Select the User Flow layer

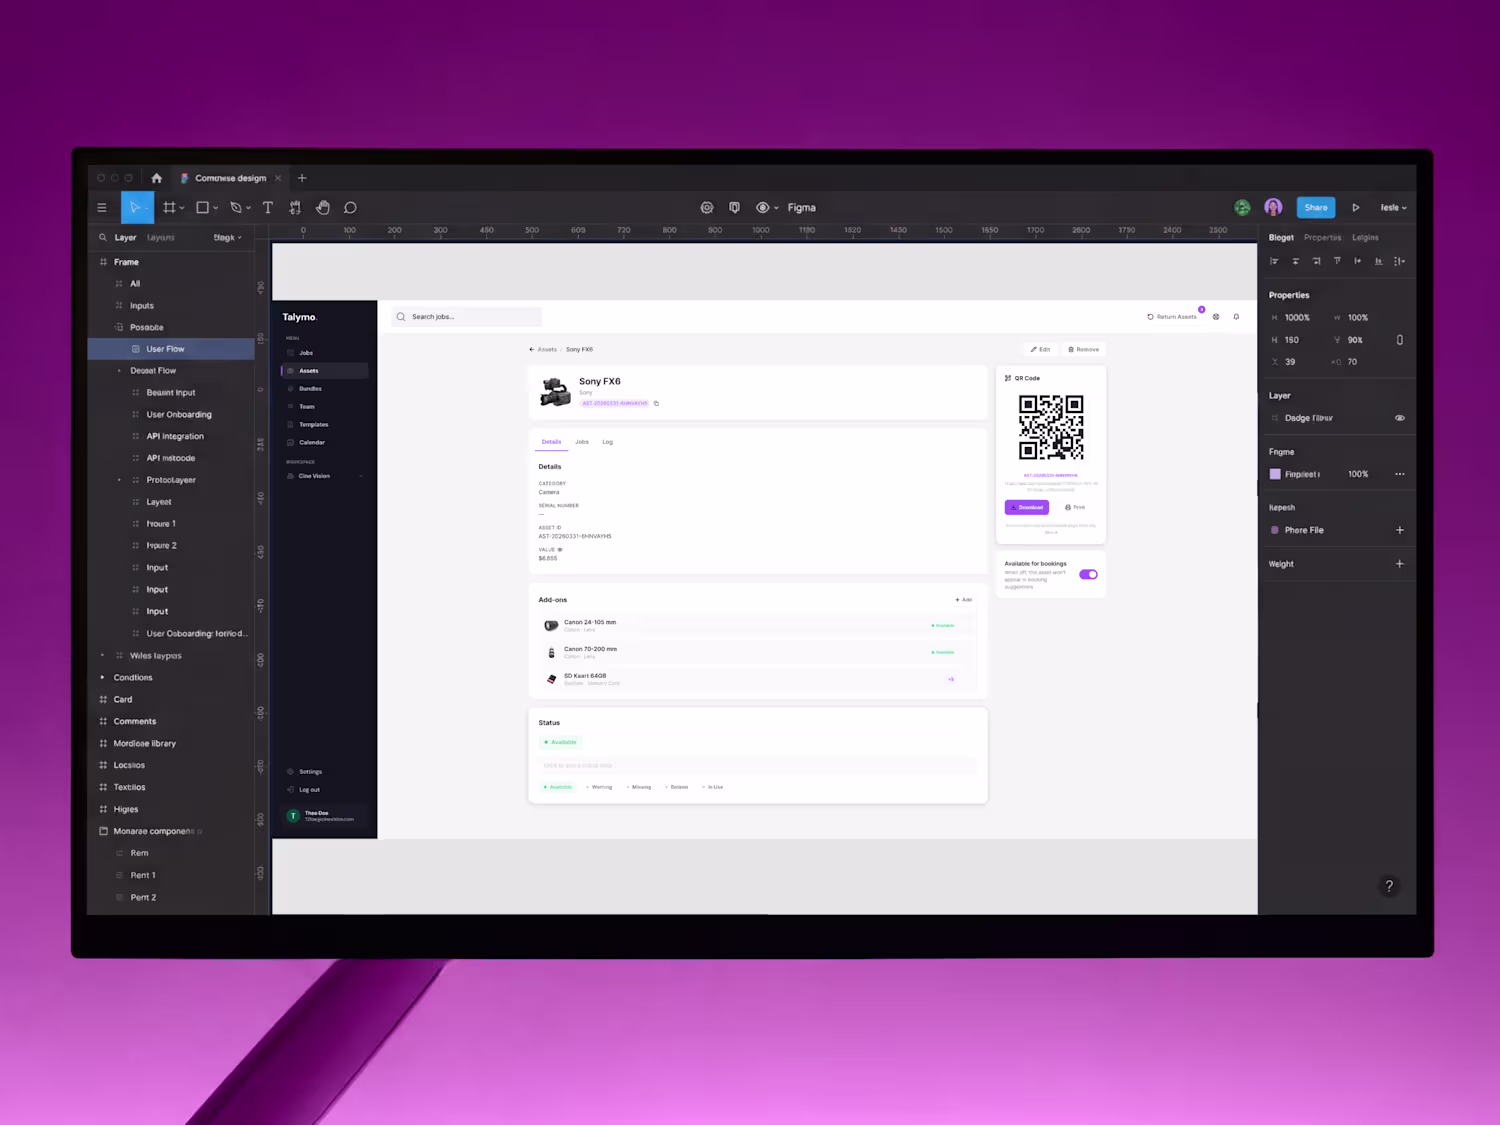point(171,349)
